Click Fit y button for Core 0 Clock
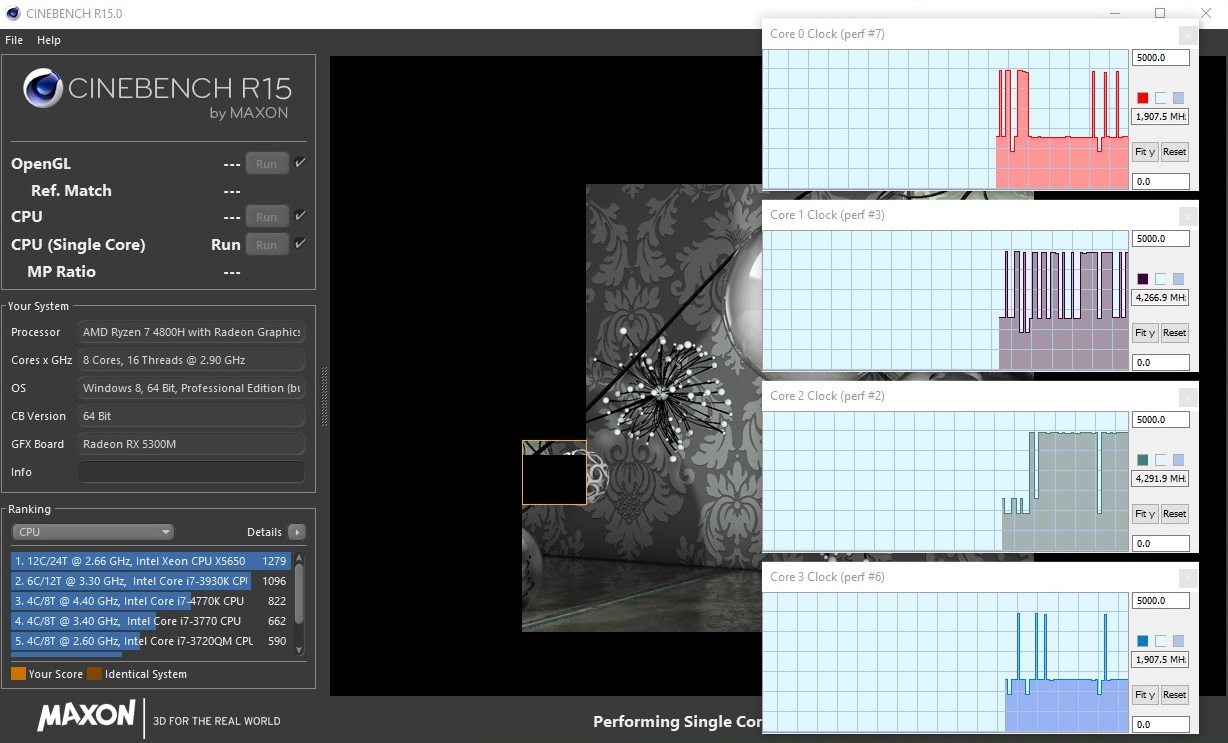This screenshot has width=1228, height=743. [1145, 152]
